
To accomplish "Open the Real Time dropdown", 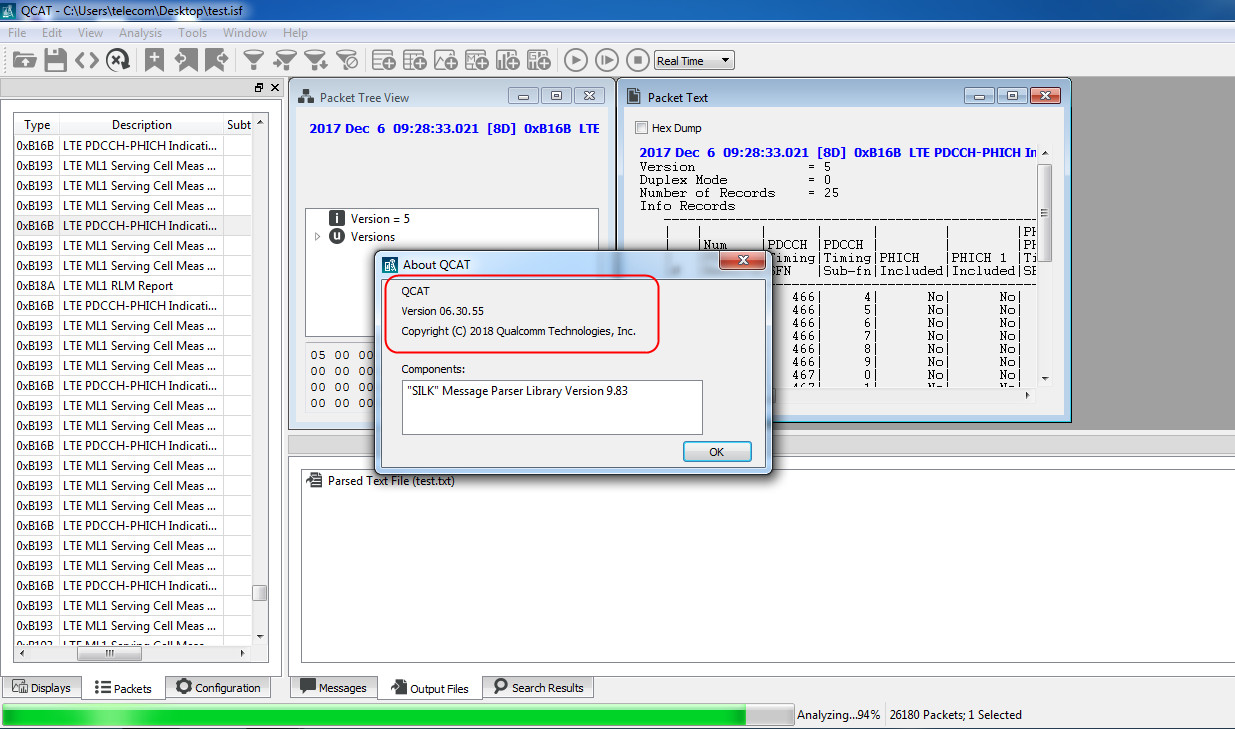I will [694, 61].
